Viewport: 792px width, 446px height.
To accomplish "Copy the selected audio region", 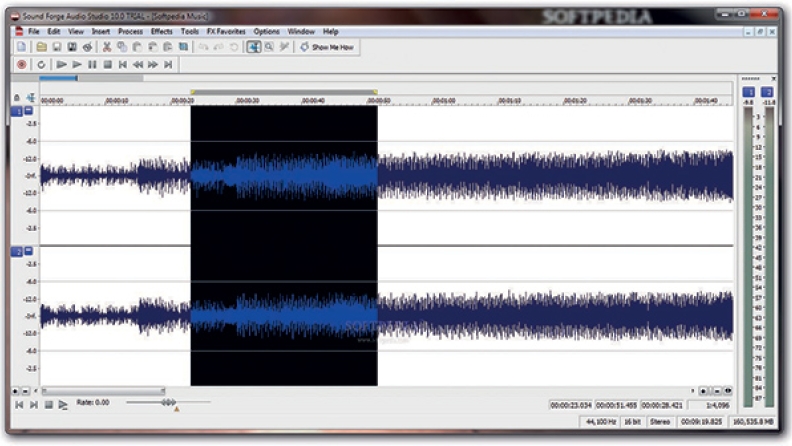I will point(122,47).
